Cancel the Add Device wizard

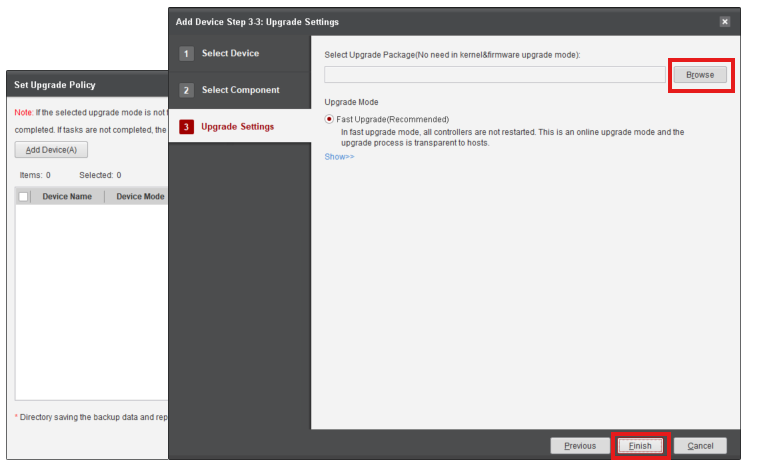coord(700,446)
